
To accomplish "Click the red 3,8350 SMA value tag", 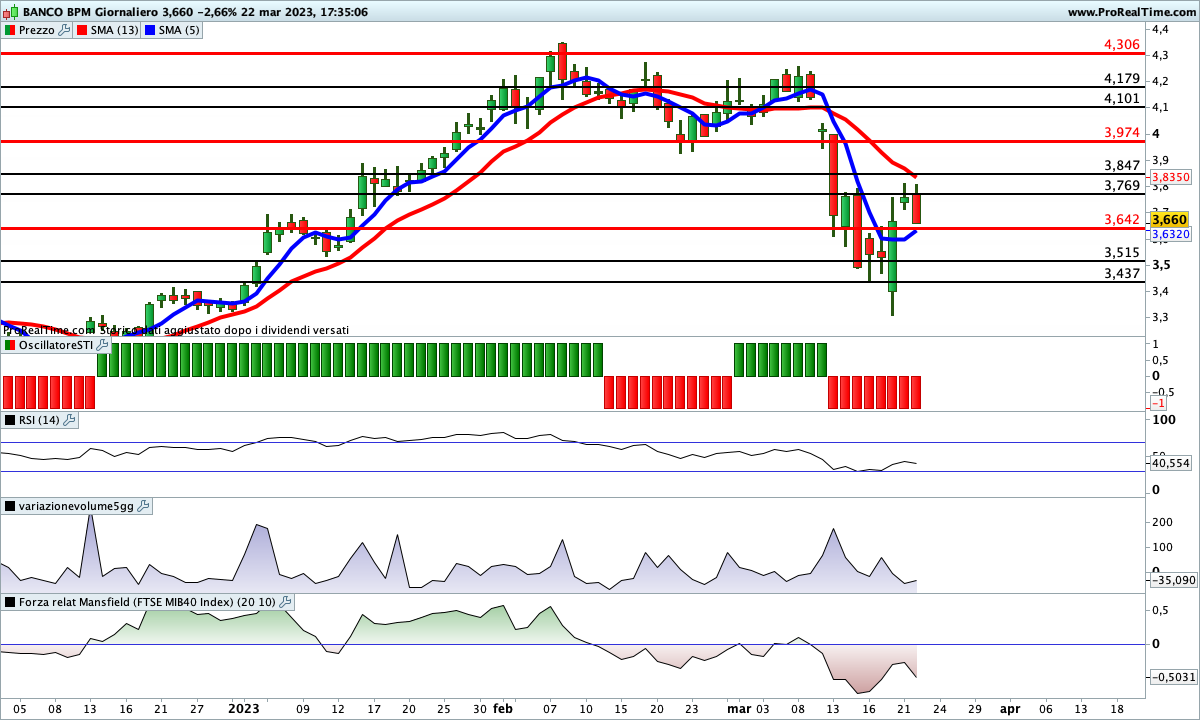I will [1170, 175].
